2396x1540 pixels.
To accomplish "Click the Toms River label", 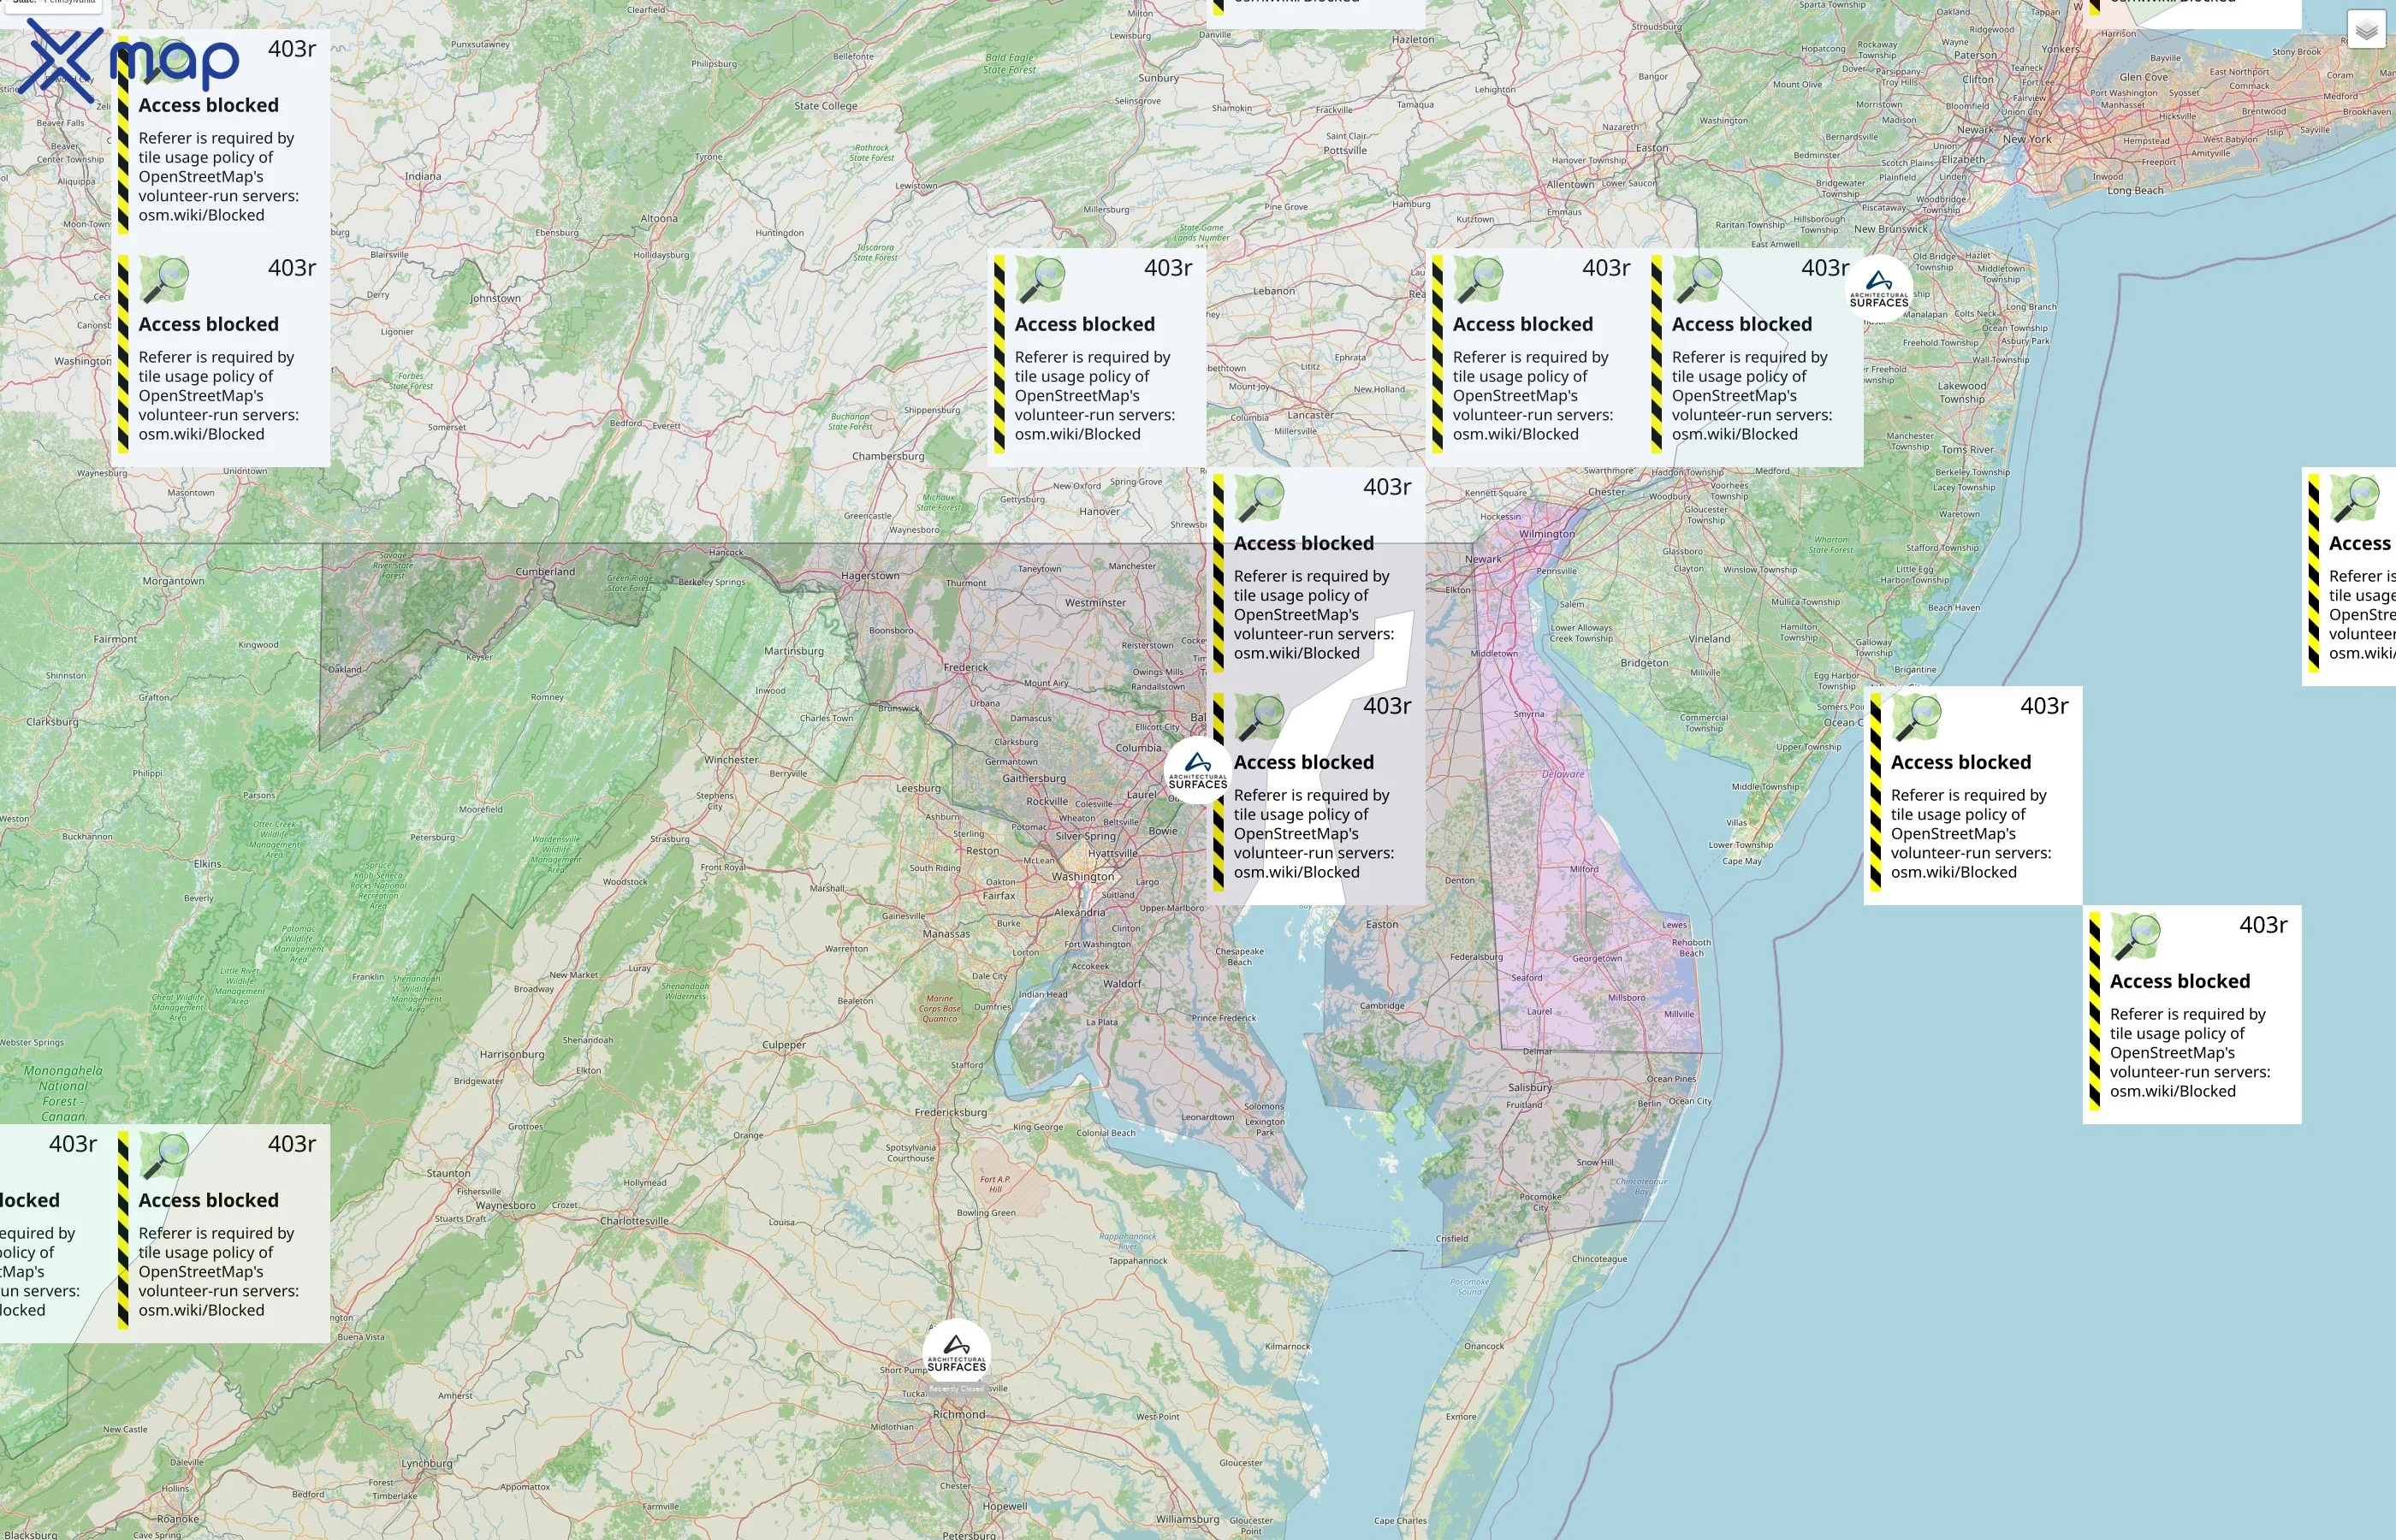I will [x=1967, y=450].
